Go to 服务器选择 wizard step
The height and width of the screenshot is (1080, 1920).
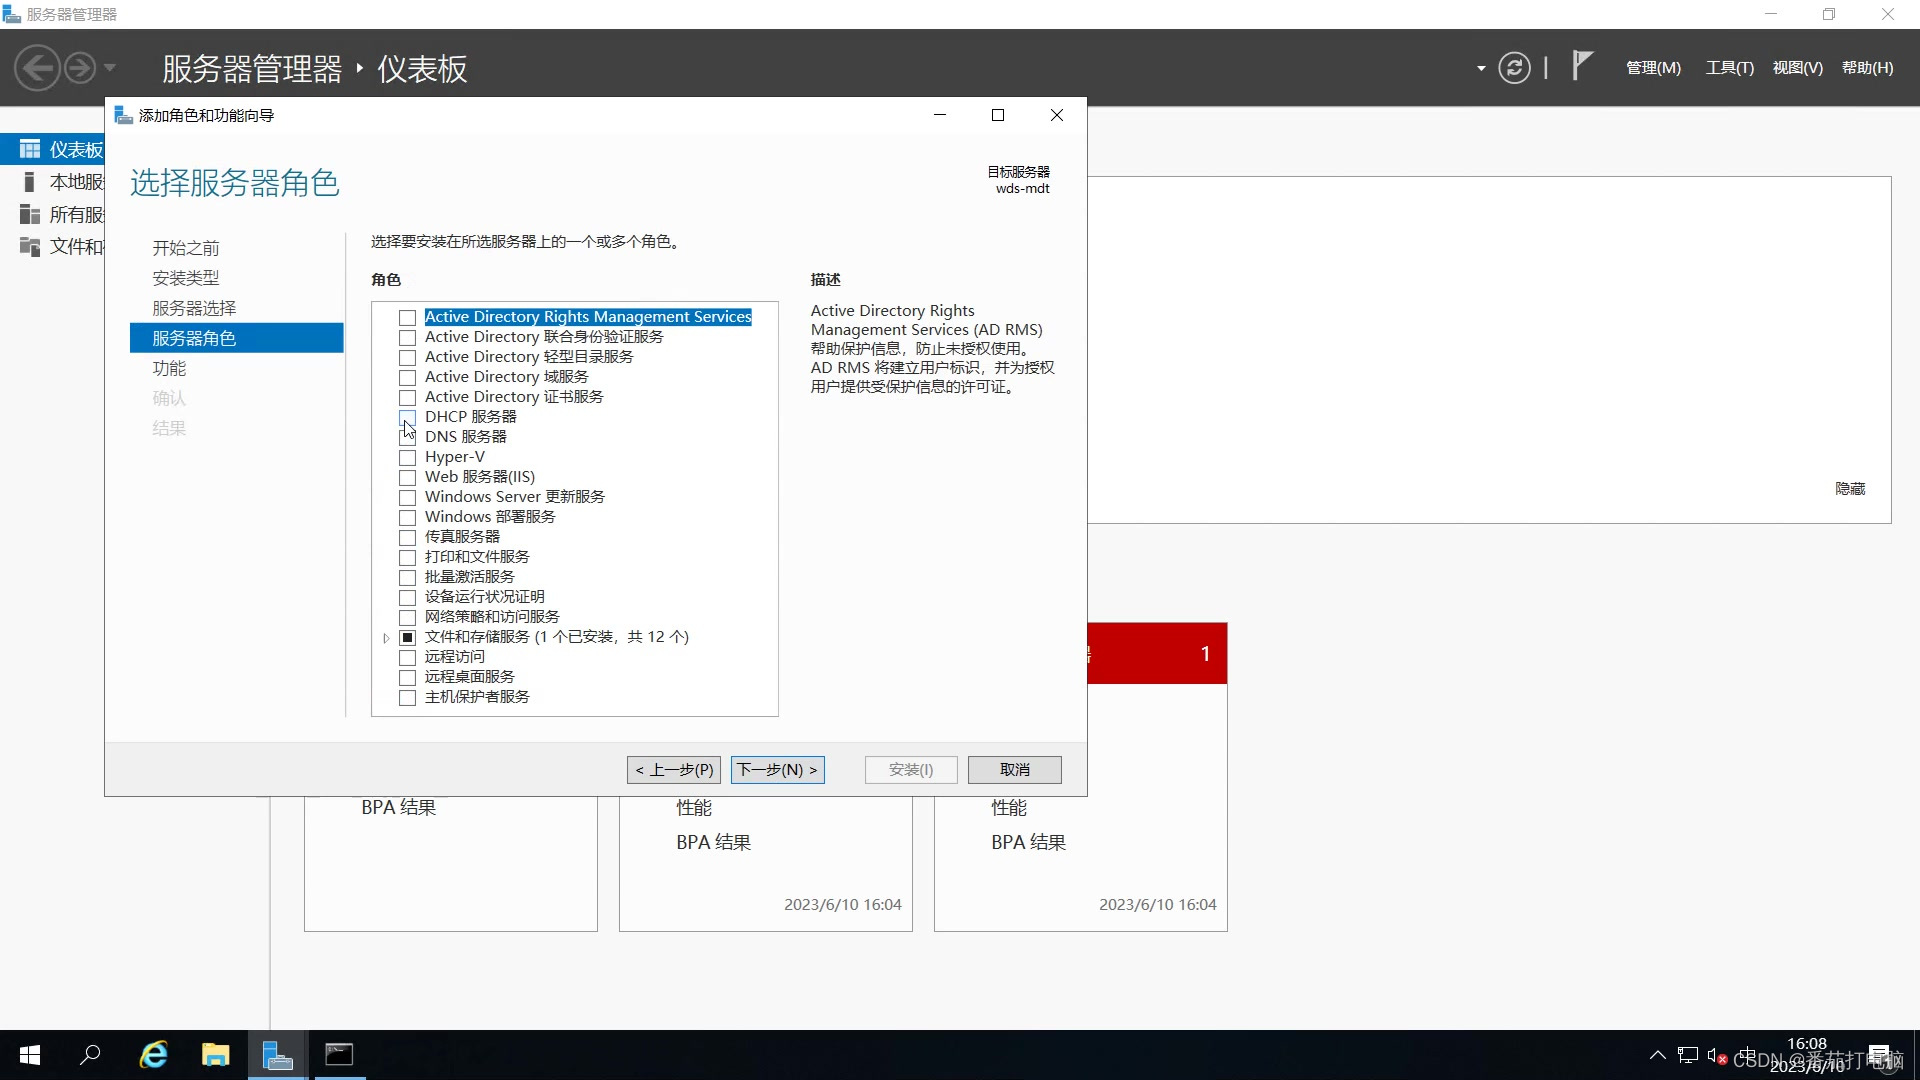coord(194,308)
